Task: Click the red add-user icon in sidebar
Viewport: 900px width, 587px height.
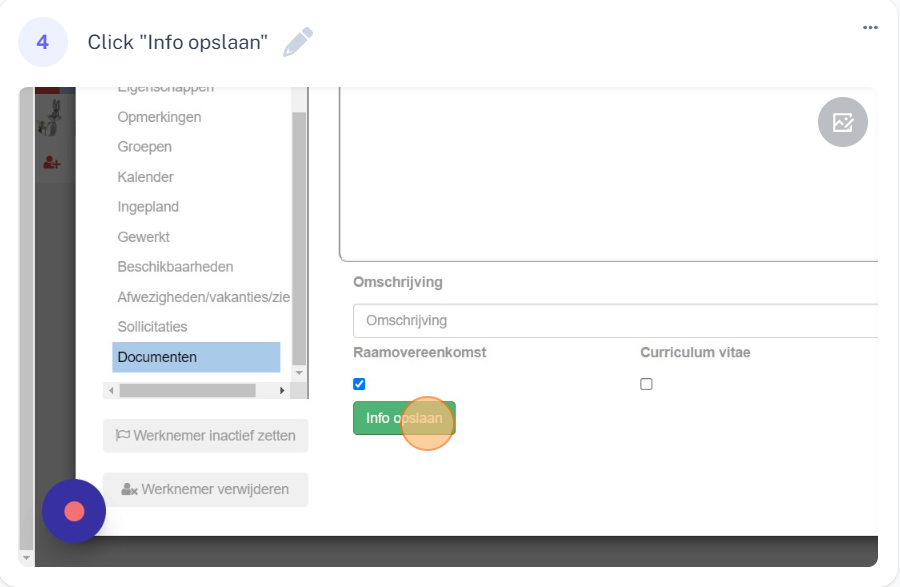Action: click(52, 163)
